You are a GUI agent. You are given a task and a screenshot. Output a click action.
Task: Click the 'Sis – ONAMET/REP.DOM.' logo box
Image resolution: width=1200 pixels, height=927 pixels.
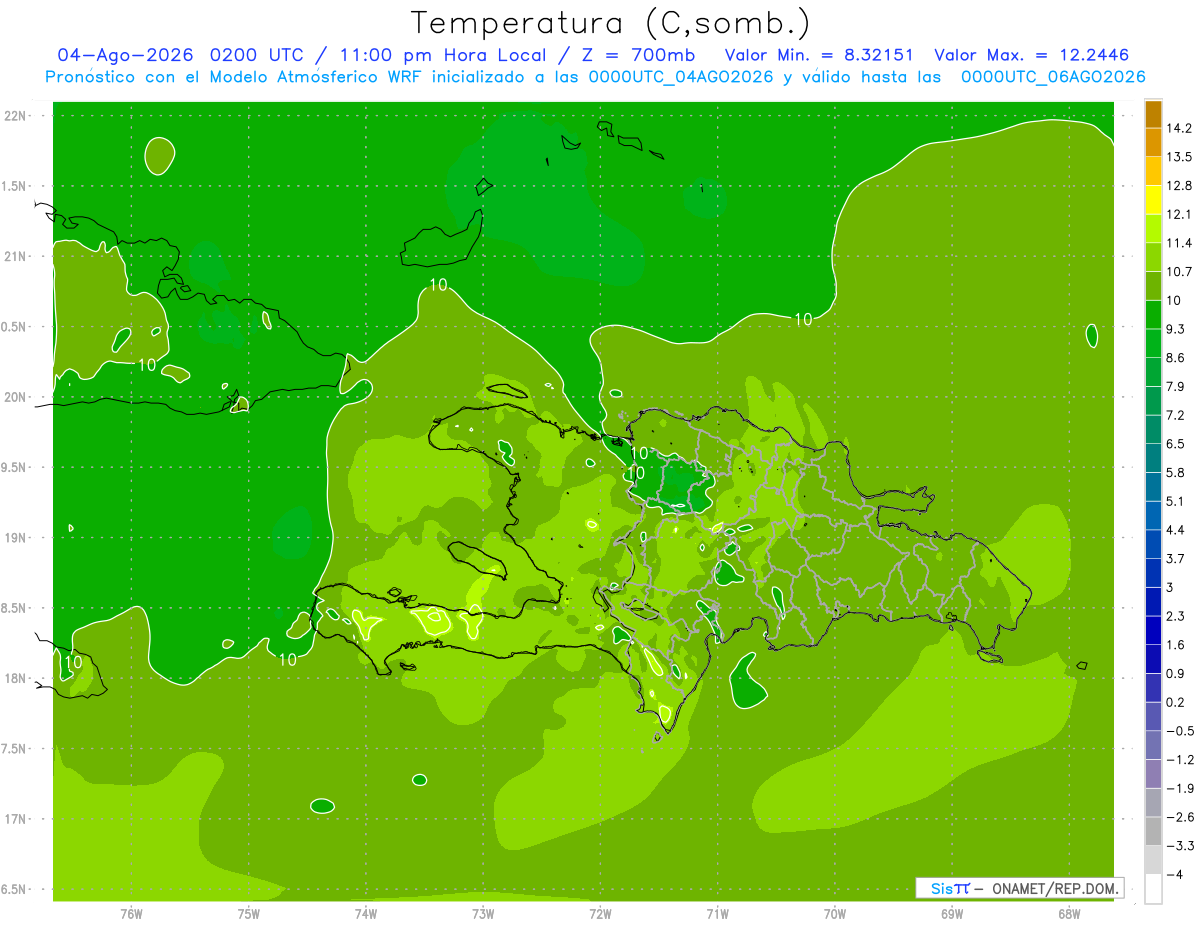1019,888
